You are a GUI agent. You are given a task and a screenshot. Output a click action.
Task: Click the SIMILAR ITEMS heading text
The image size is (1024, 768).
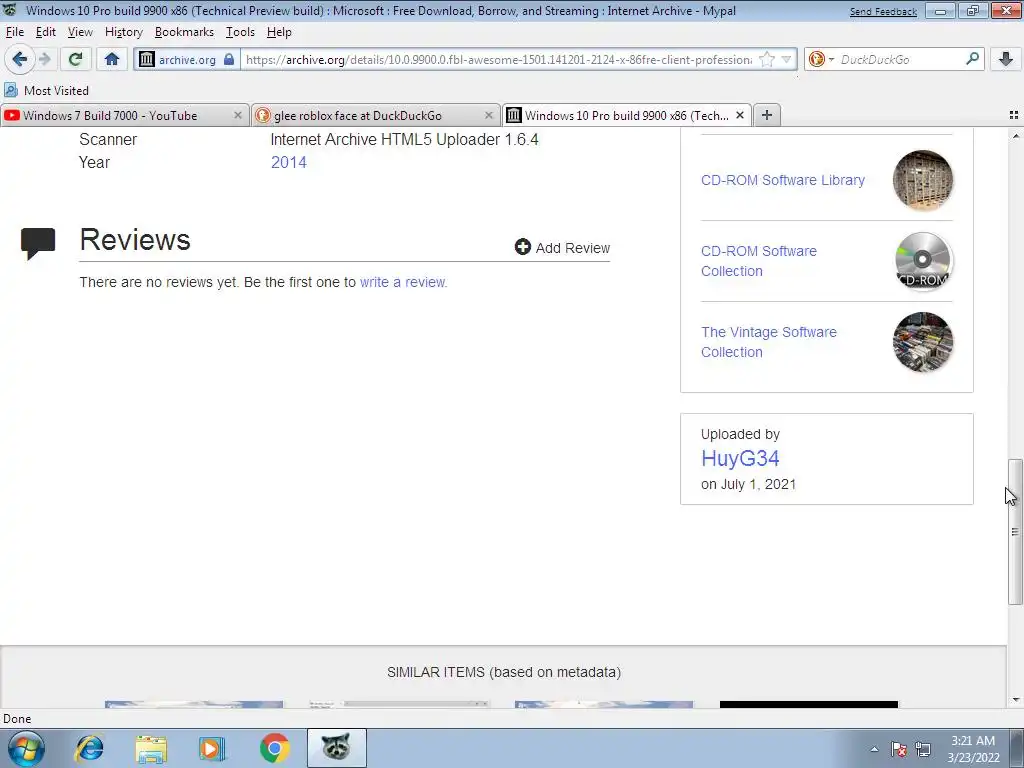[x=504, y=672]
